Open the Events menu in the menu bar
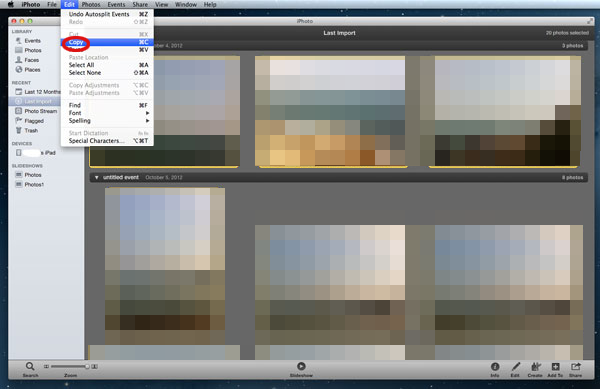This screenshot has height=389, width=600. (x=116, y=4)
